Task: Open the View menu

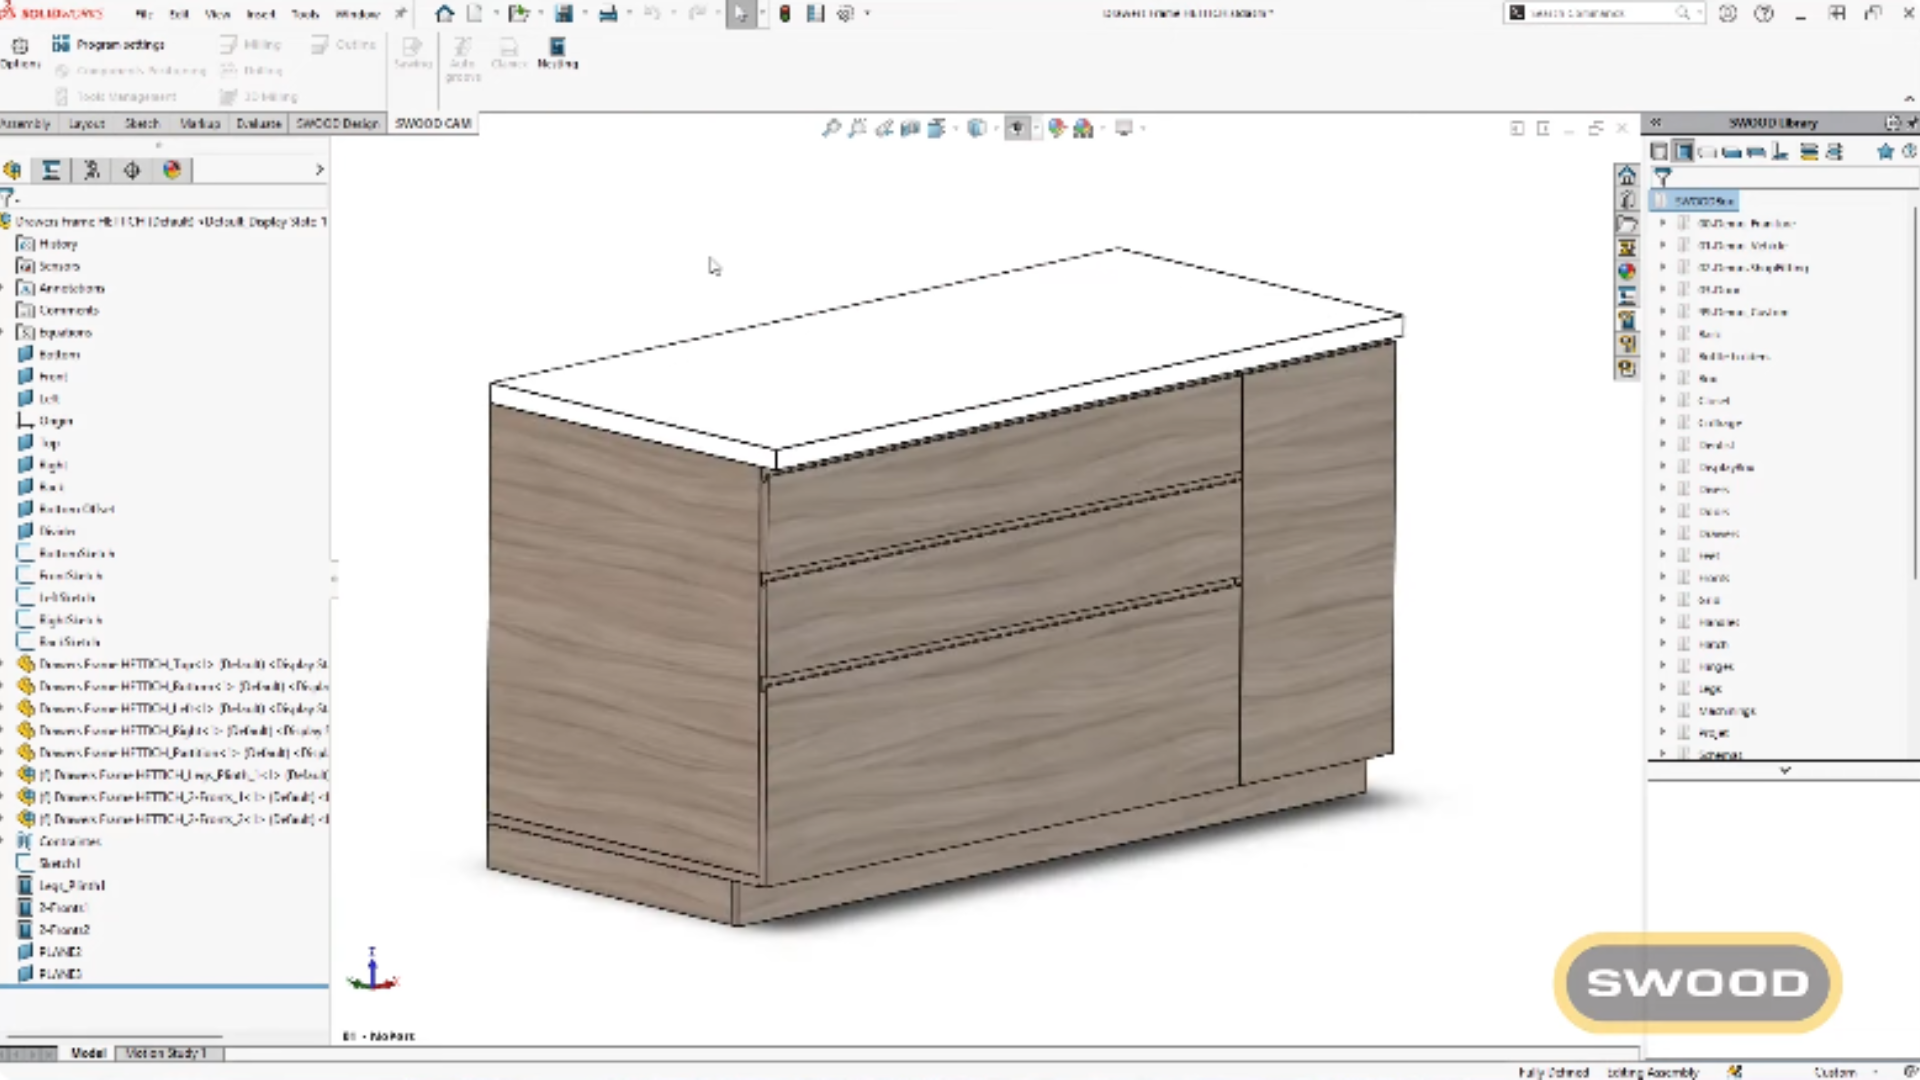Action: click(x=217, y=14)
